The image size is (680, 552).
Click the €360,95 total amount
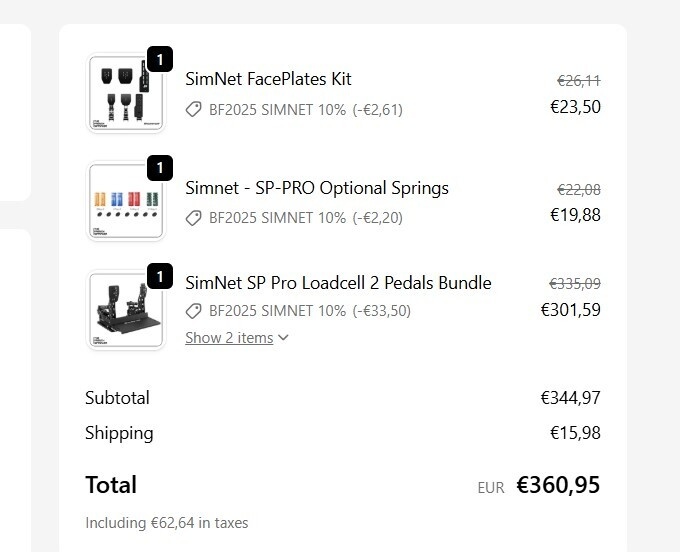558,486
